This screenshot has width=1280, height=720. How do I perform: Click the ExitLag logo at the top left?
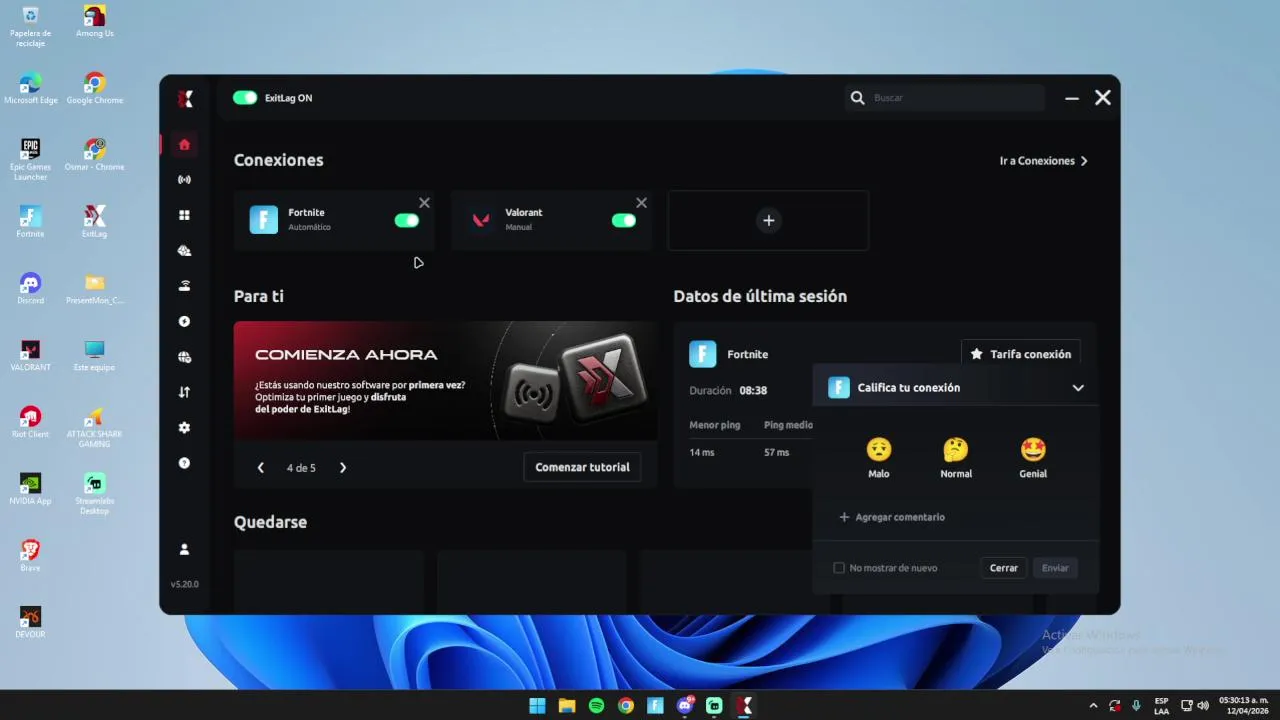(x=185, y=98)
